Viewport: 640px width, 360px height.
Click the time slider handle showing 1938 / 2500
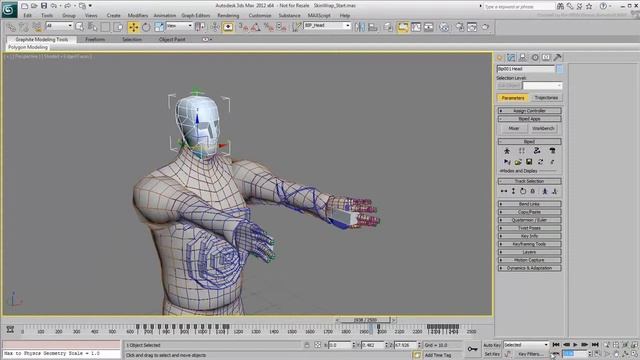click(365, 320)
